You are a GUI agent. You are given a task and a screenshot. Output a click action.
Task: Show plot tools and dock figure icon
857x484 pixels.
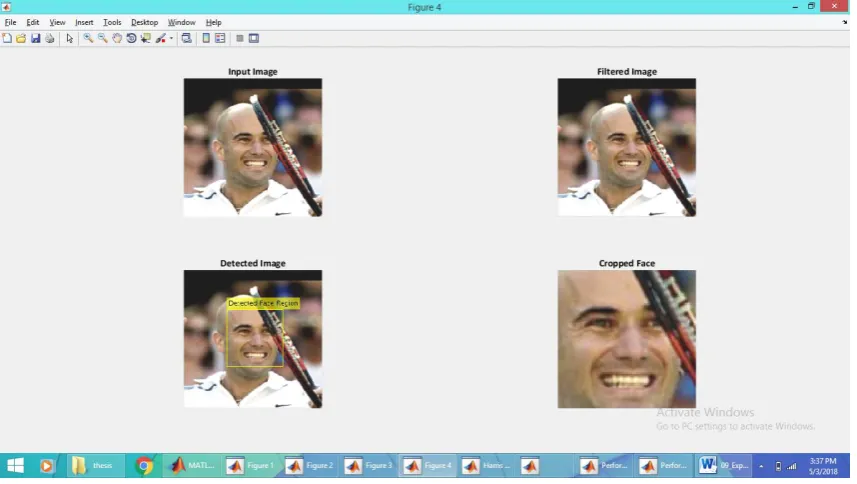254,38
